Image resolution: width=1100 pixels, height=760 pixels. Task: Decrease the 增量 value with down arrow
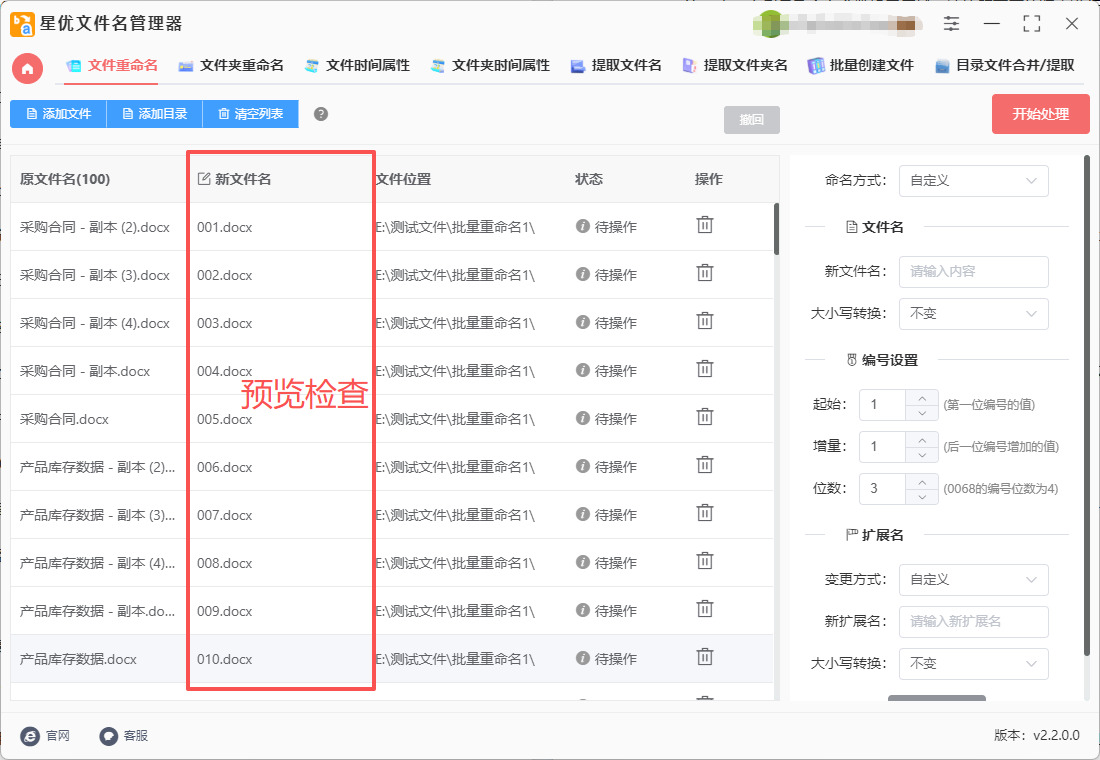pos(921,455)
